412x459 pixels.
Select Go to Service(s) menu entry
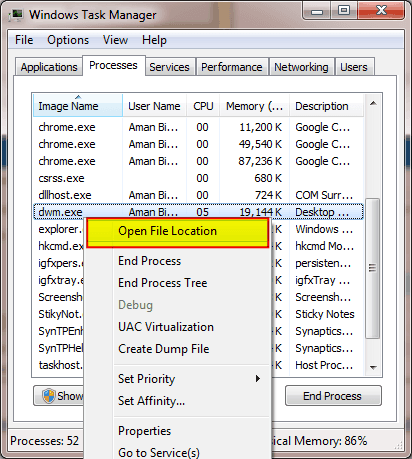(178, 452)
